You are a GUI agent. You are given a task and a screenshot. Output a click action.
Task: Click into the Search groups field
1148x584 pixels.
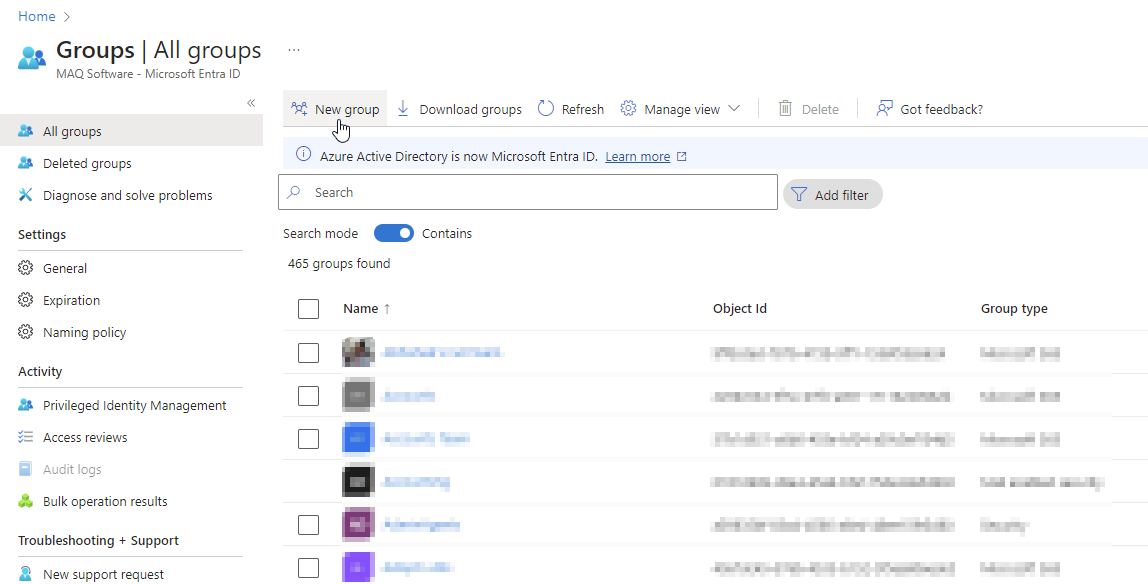(x=540, y=193)
